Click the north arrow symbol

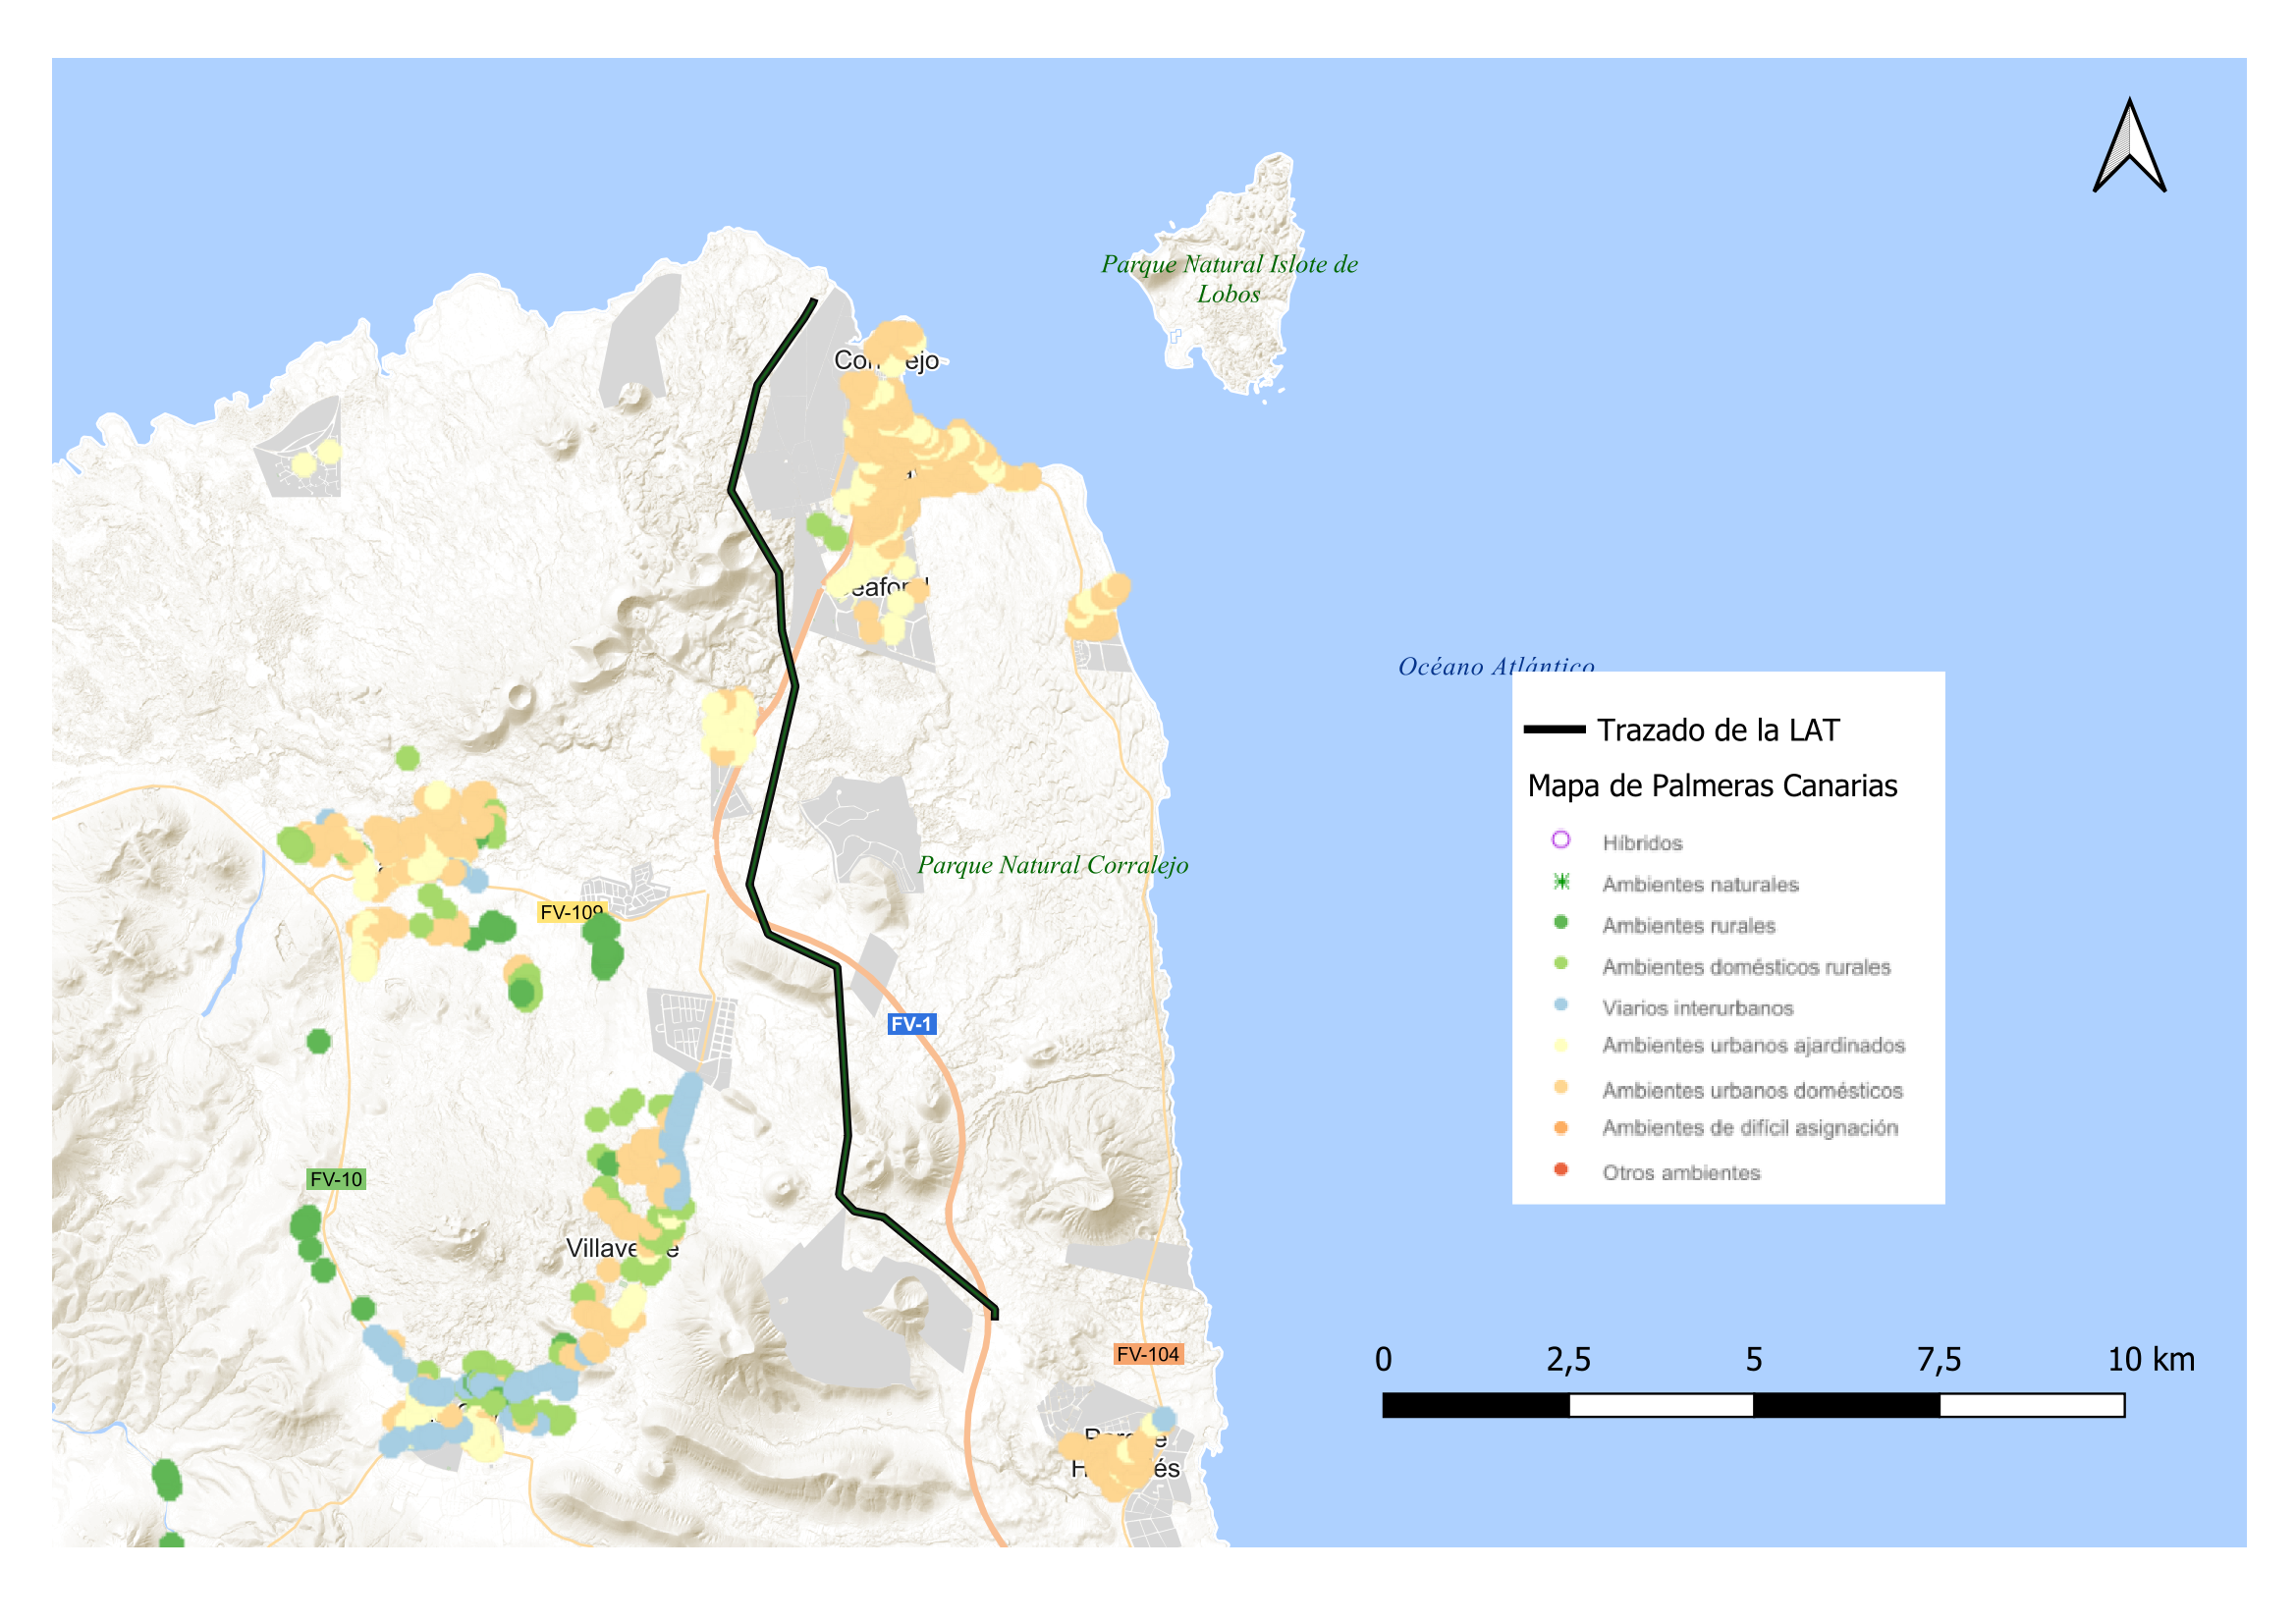point(2128,147)
